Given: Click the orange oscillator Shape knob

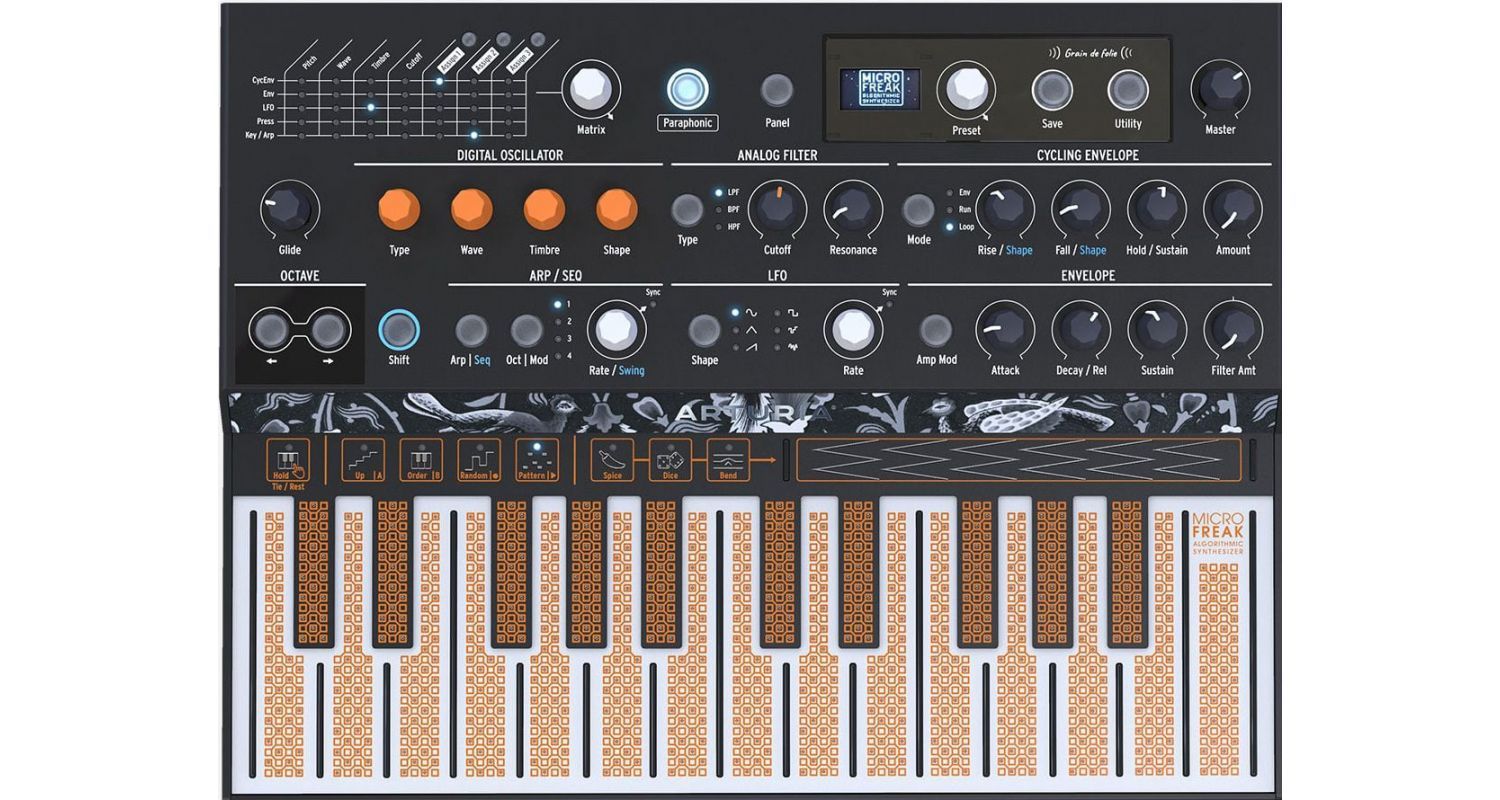Looking at the screenshot, I should coord(617,209).
